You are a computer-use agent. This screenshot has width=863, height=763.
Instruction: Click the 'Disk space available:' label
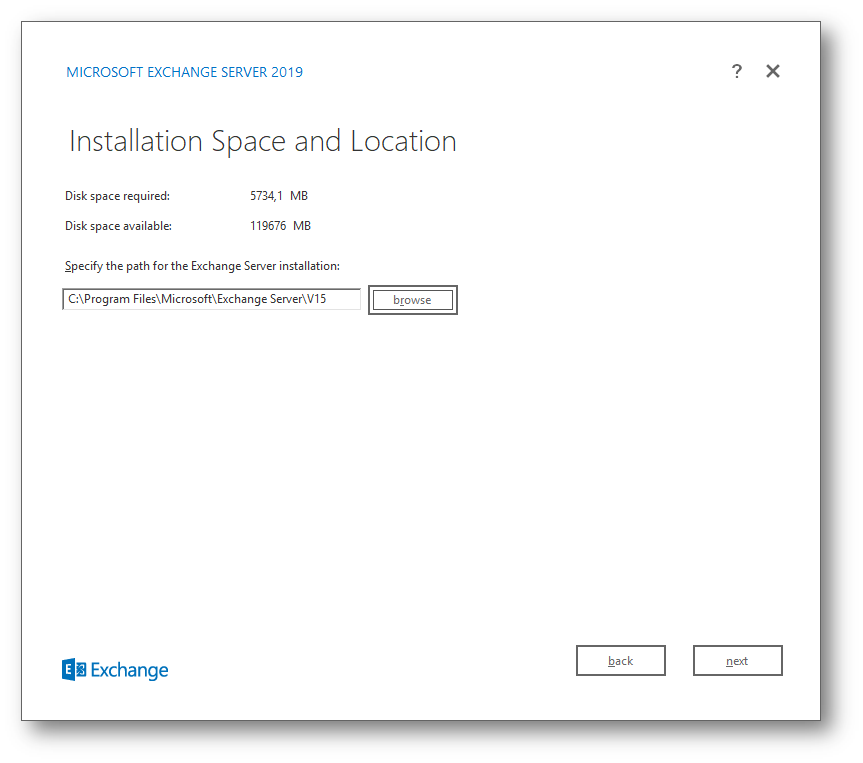[118, 226]
